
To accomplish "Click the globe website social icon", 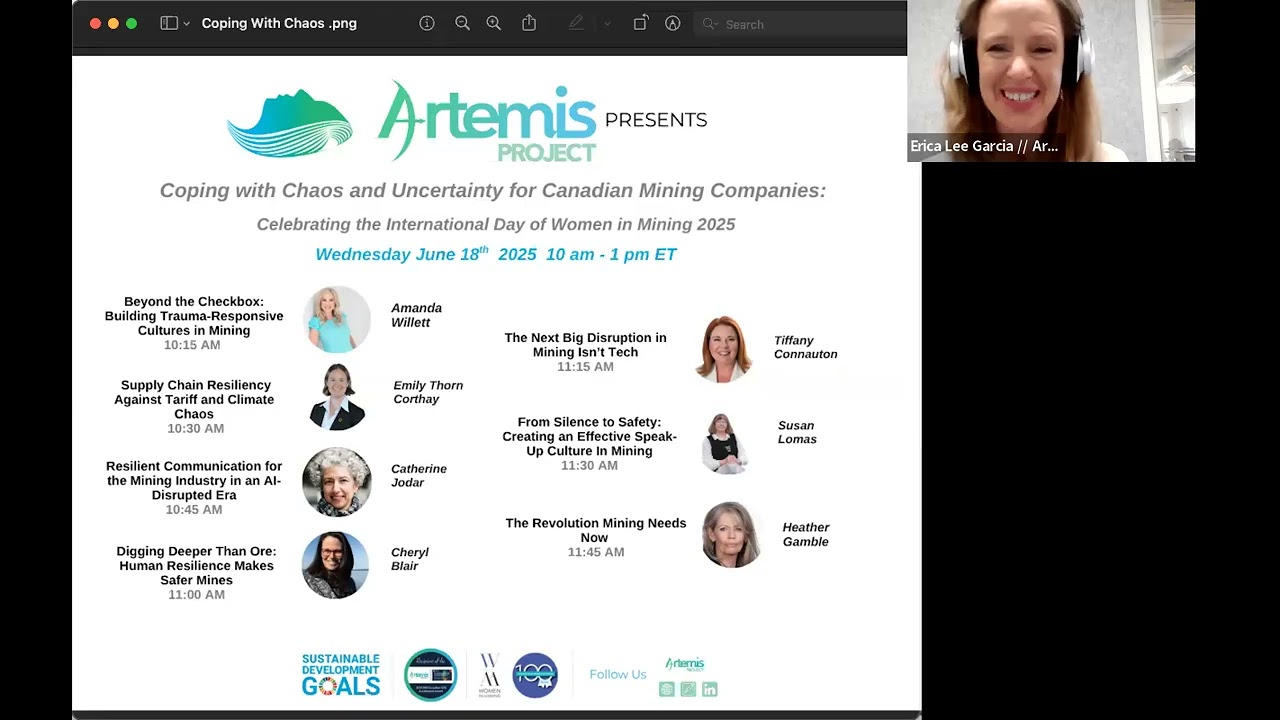I will [x=667, y=689].
